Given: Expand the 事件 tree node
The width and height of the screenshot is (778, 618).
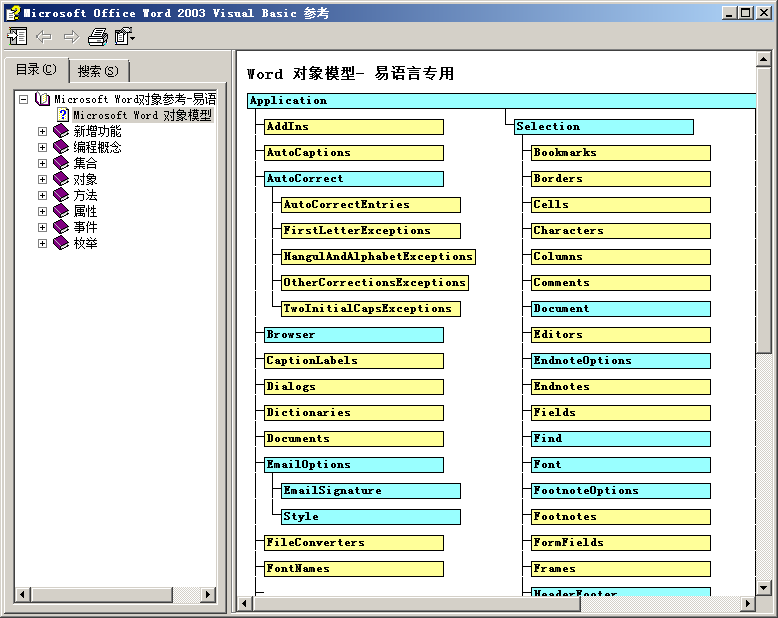Looking at the screenshot, I should pyautogui.click(x=42, y=227).
